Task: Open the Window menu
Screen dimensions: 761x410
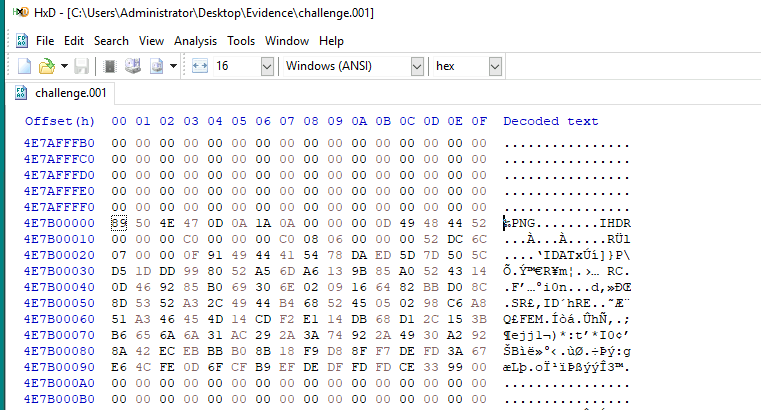Action: [286, 41]
